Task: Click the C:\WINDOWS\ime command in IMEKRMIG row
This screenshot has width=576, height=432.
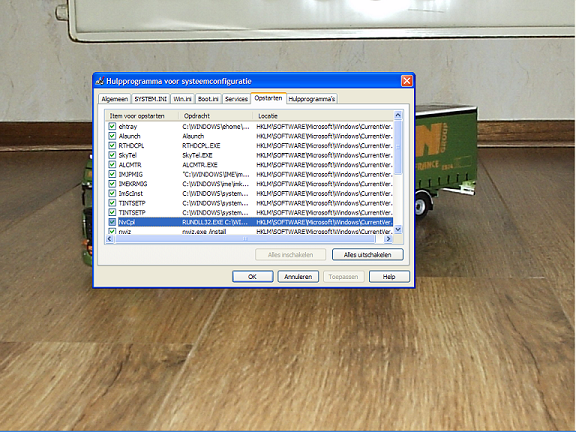Action: (x=216, y=184)
